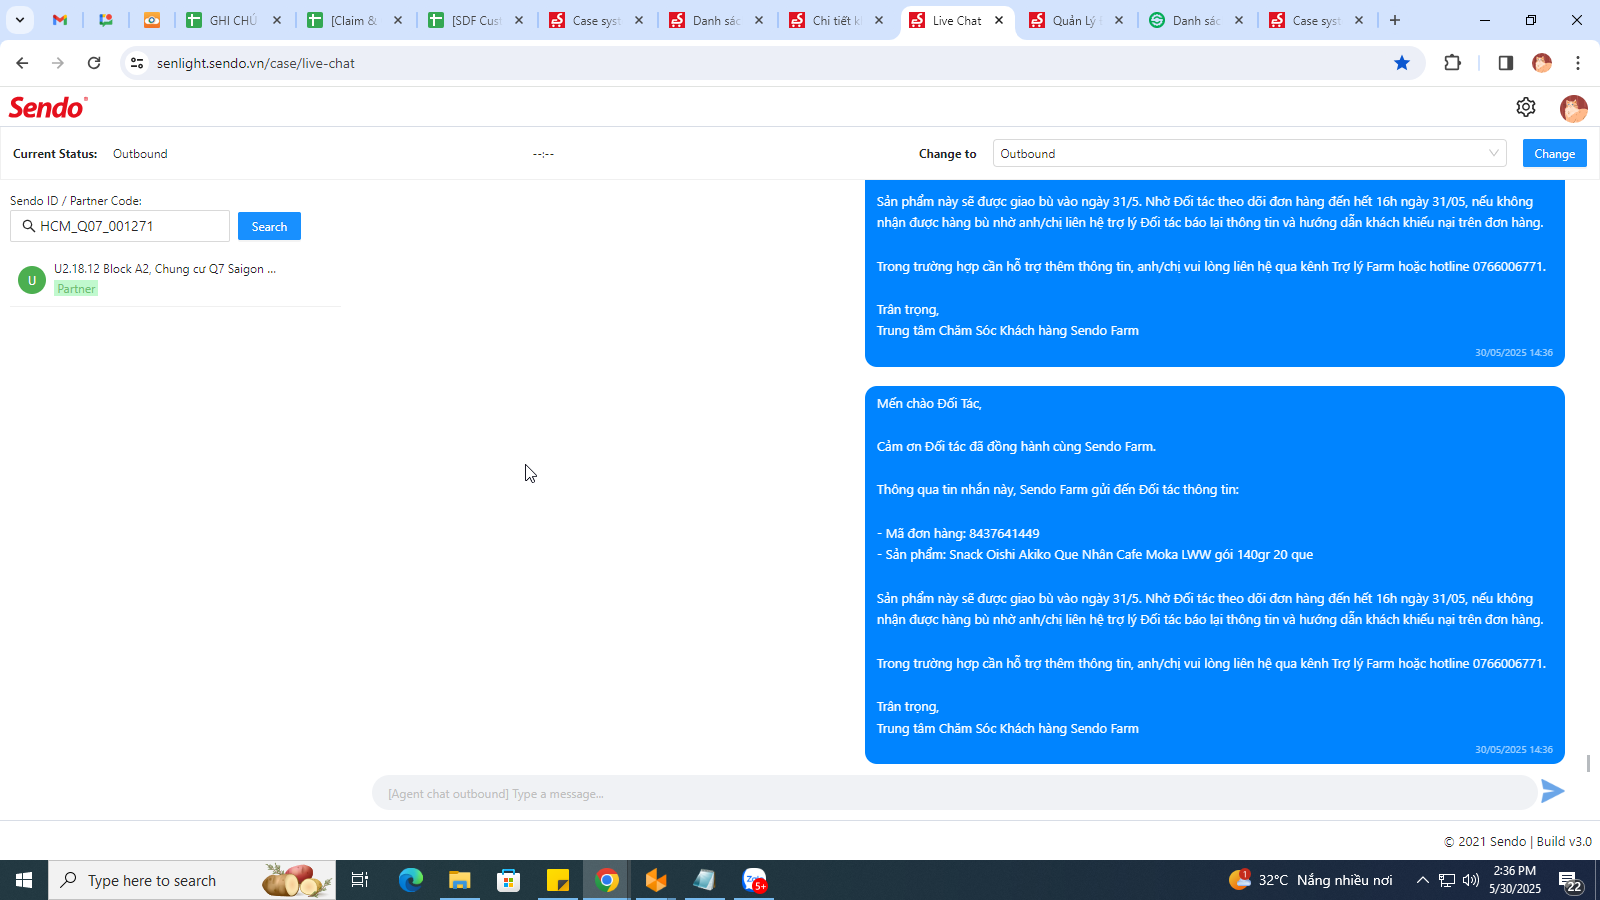The width and height of the screenshot is (1600, 900).
Task: Open Task View on the taskbar
Action: coord(360,880)
